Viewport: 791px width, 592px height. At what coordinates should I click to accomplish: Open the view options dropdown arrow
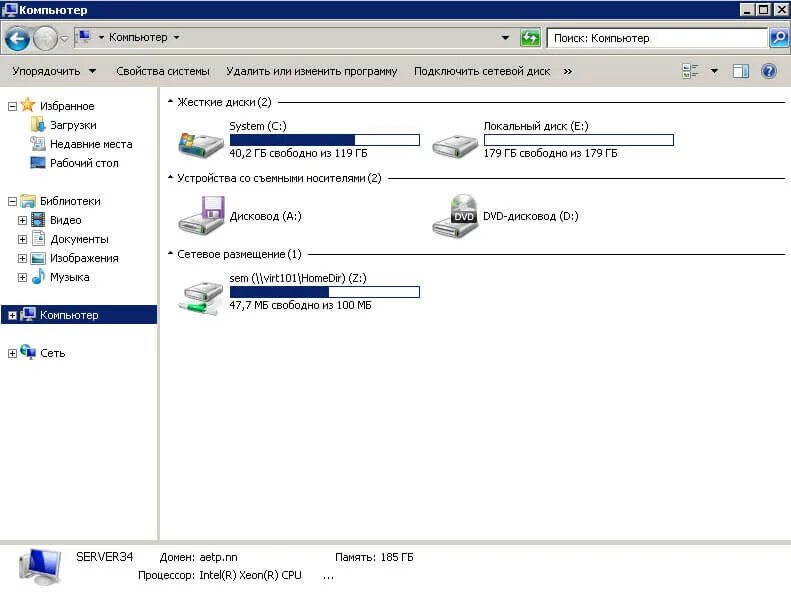[x=714, y=71]
